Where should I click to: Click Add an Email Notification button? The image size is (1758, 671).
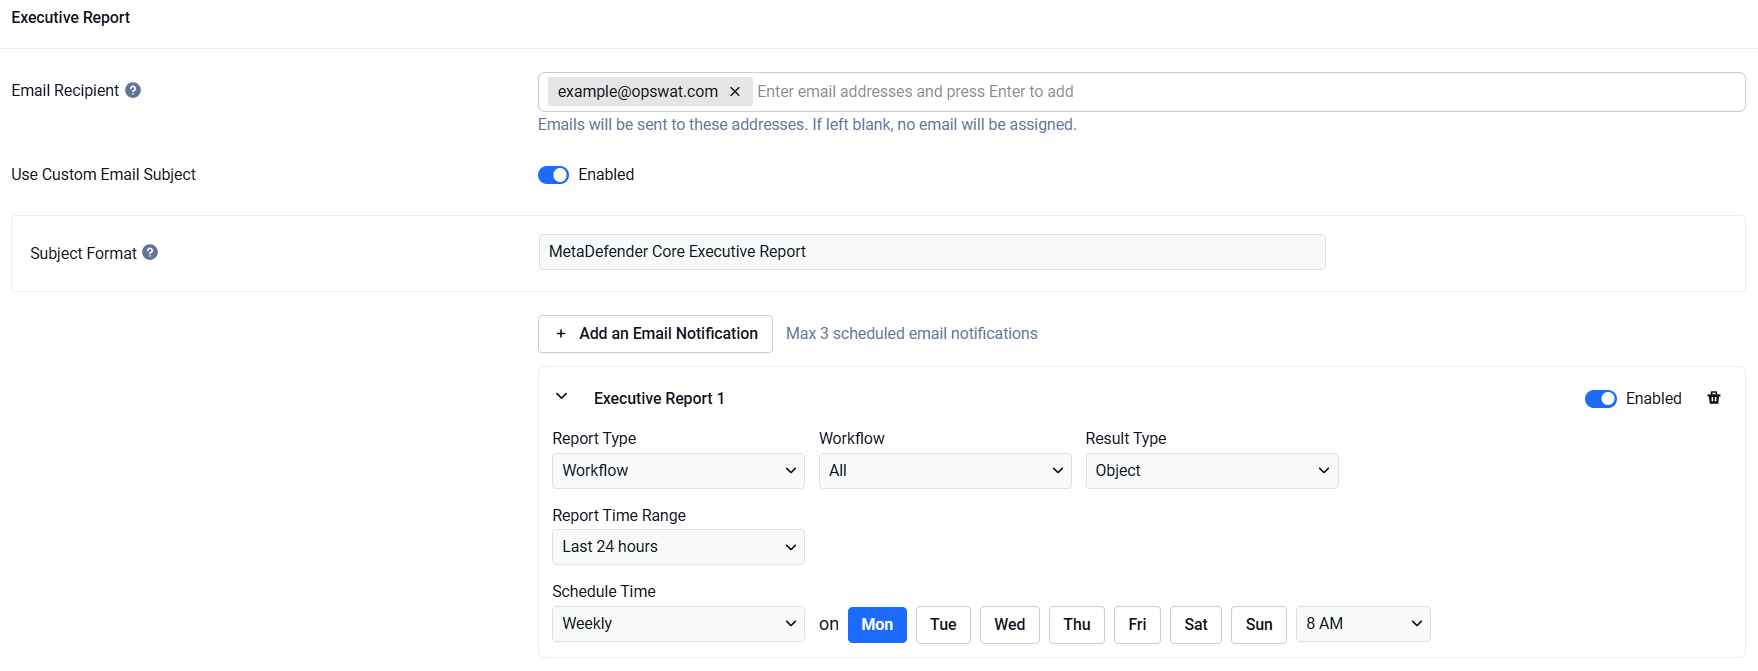click(x=655, y=334)
